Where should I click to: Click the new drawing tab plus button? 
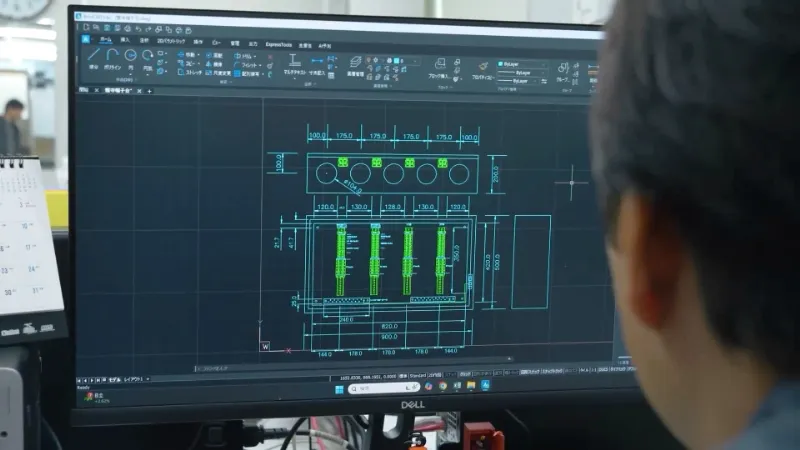coord(151,89)
